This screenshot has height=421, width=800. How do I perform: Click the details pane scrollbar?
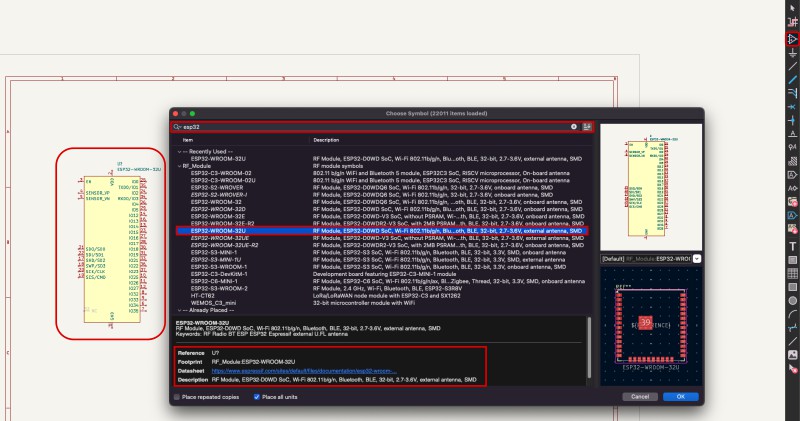pyautogui.click(x=589, y=347)
